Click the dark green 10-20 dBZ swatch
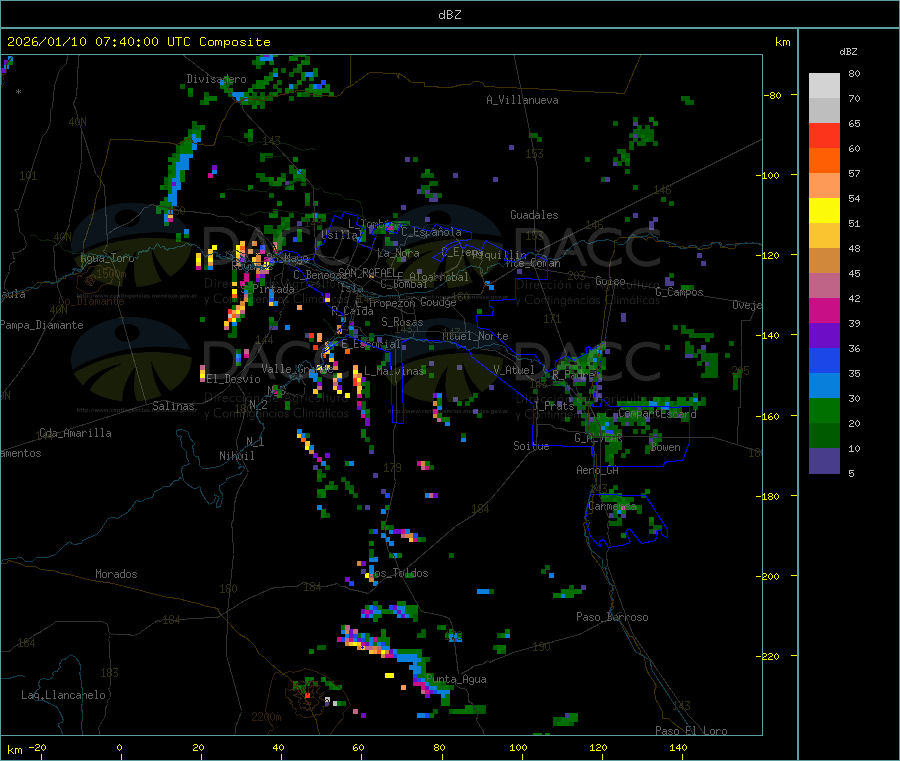 click(x=824, y=436)
